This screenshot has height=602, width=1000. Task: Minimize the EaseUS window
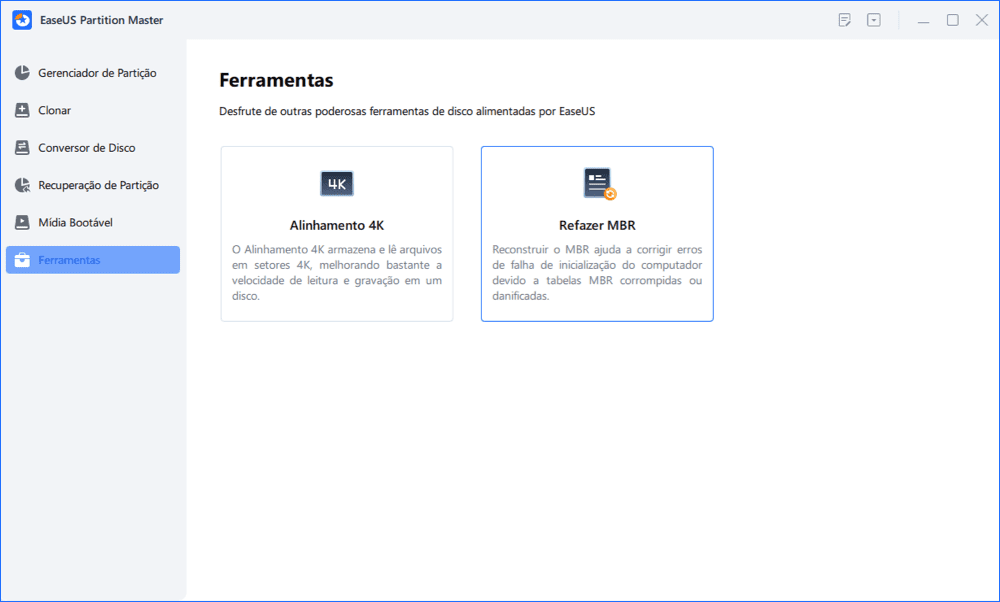tap(923, 20)
